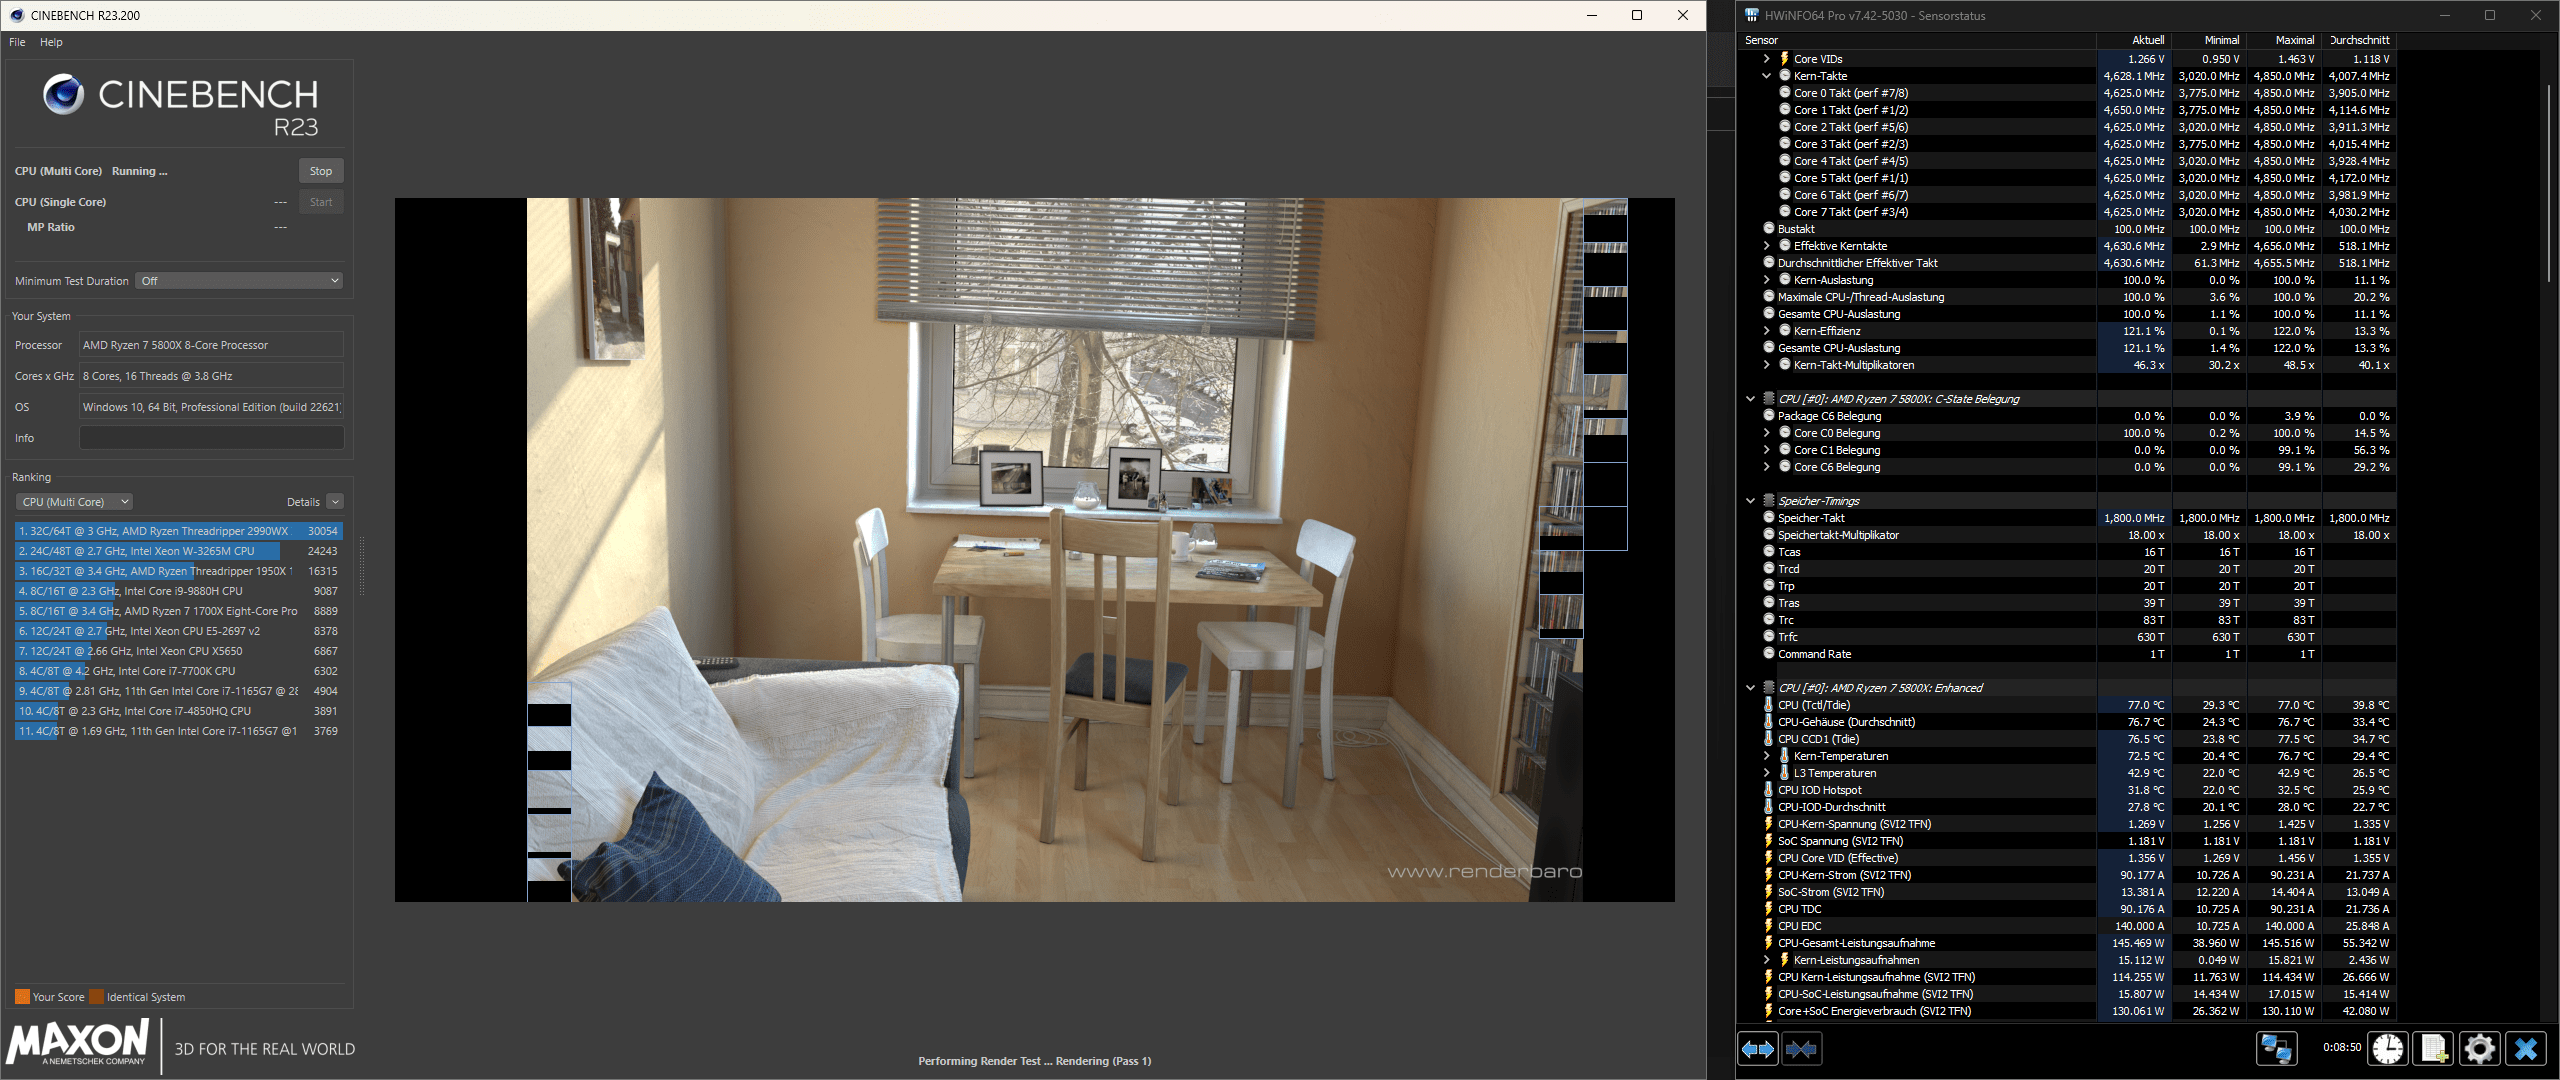The height and width of the screenshot is (1080, 2560).
Task: Click thermometer icon beside CPU IOD Hotspot
Action: click(x=1768, y=790)
